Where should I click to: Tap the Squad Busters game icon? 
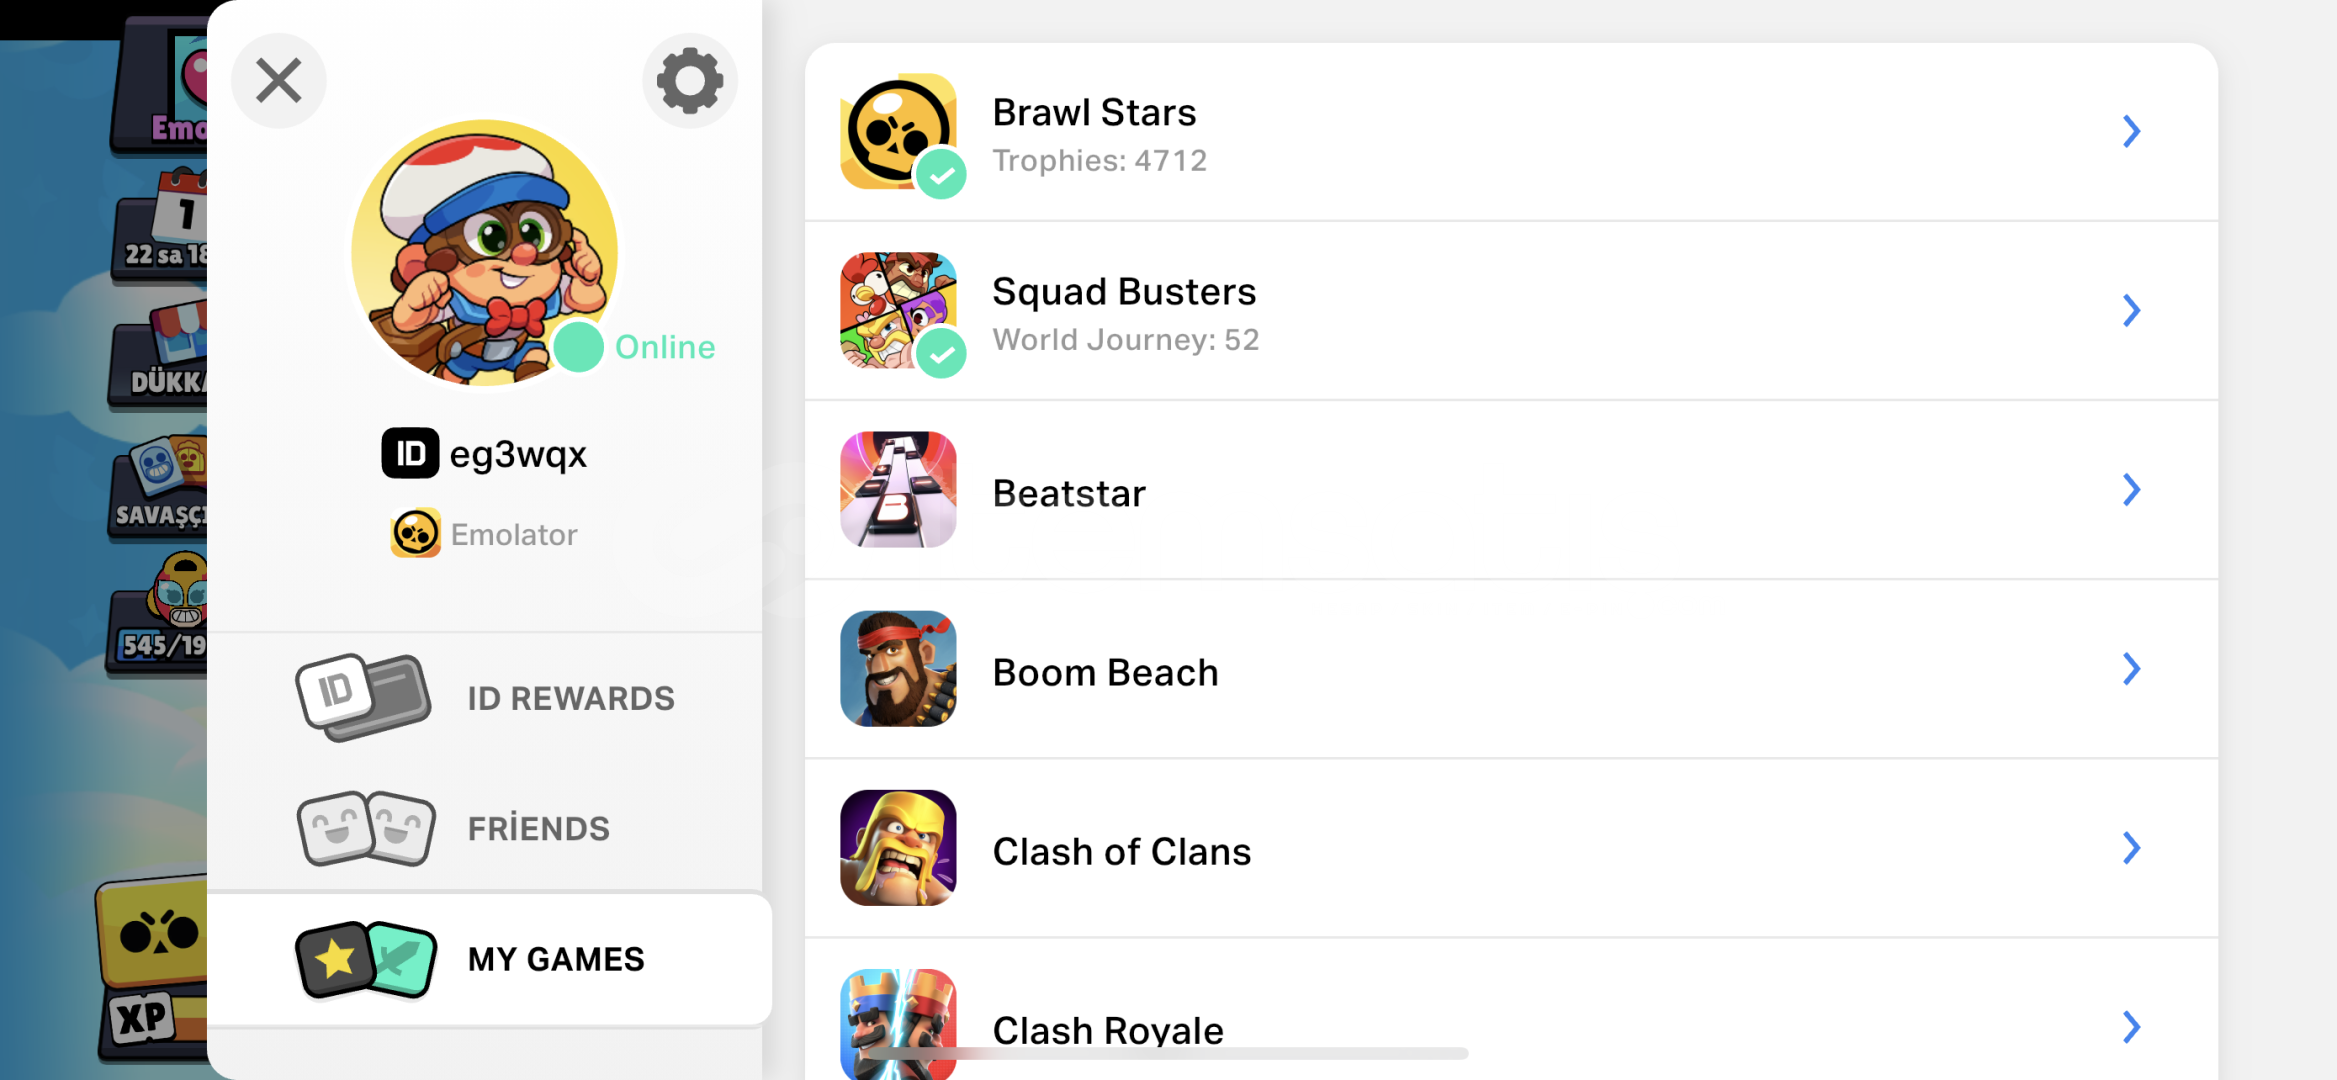[898, 310]
